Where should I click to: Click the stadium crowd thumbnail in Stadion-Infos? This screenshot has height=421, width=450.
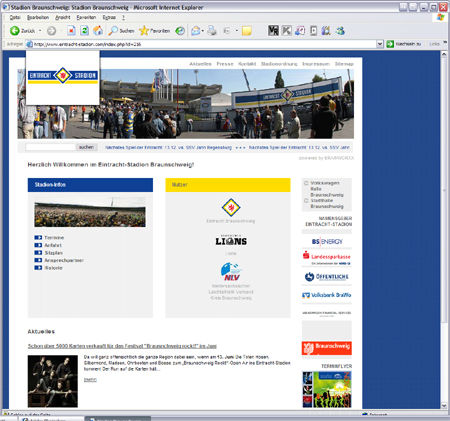coord(90,212)
